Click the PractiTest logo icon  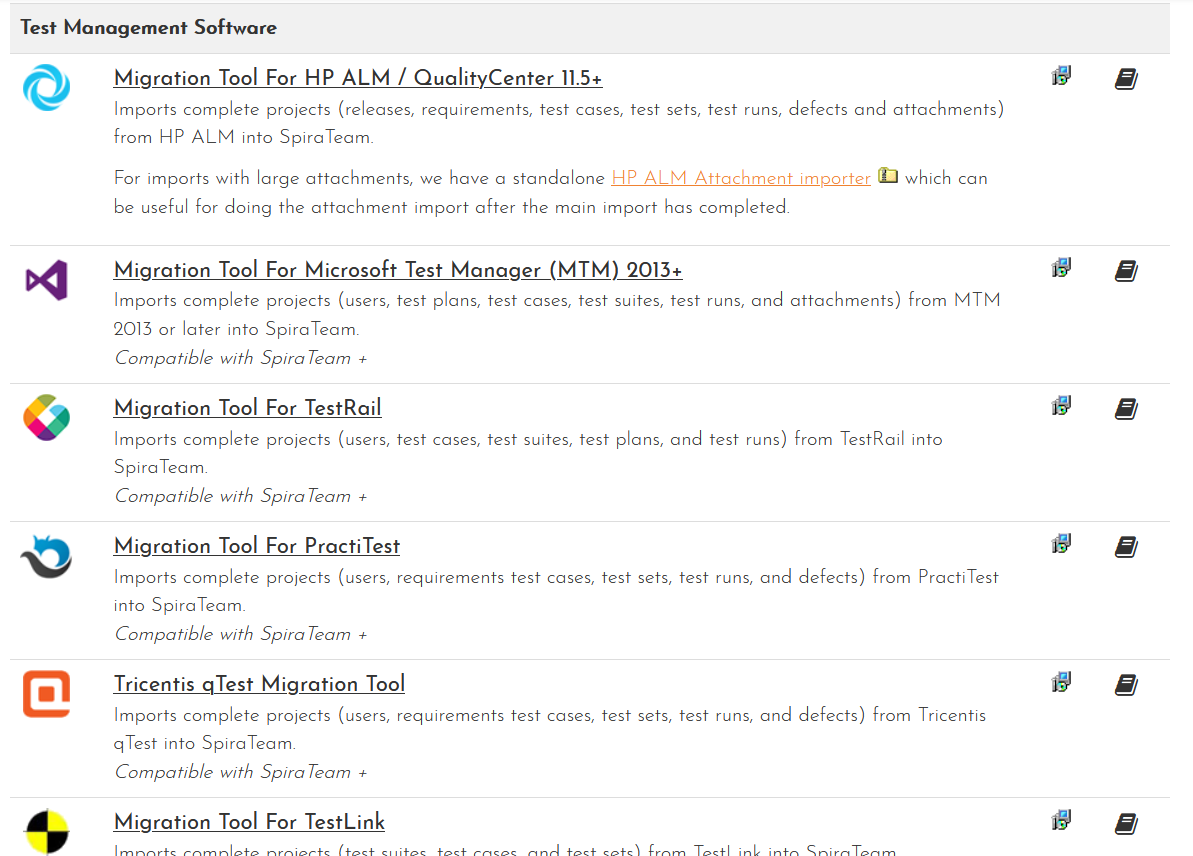46,556
